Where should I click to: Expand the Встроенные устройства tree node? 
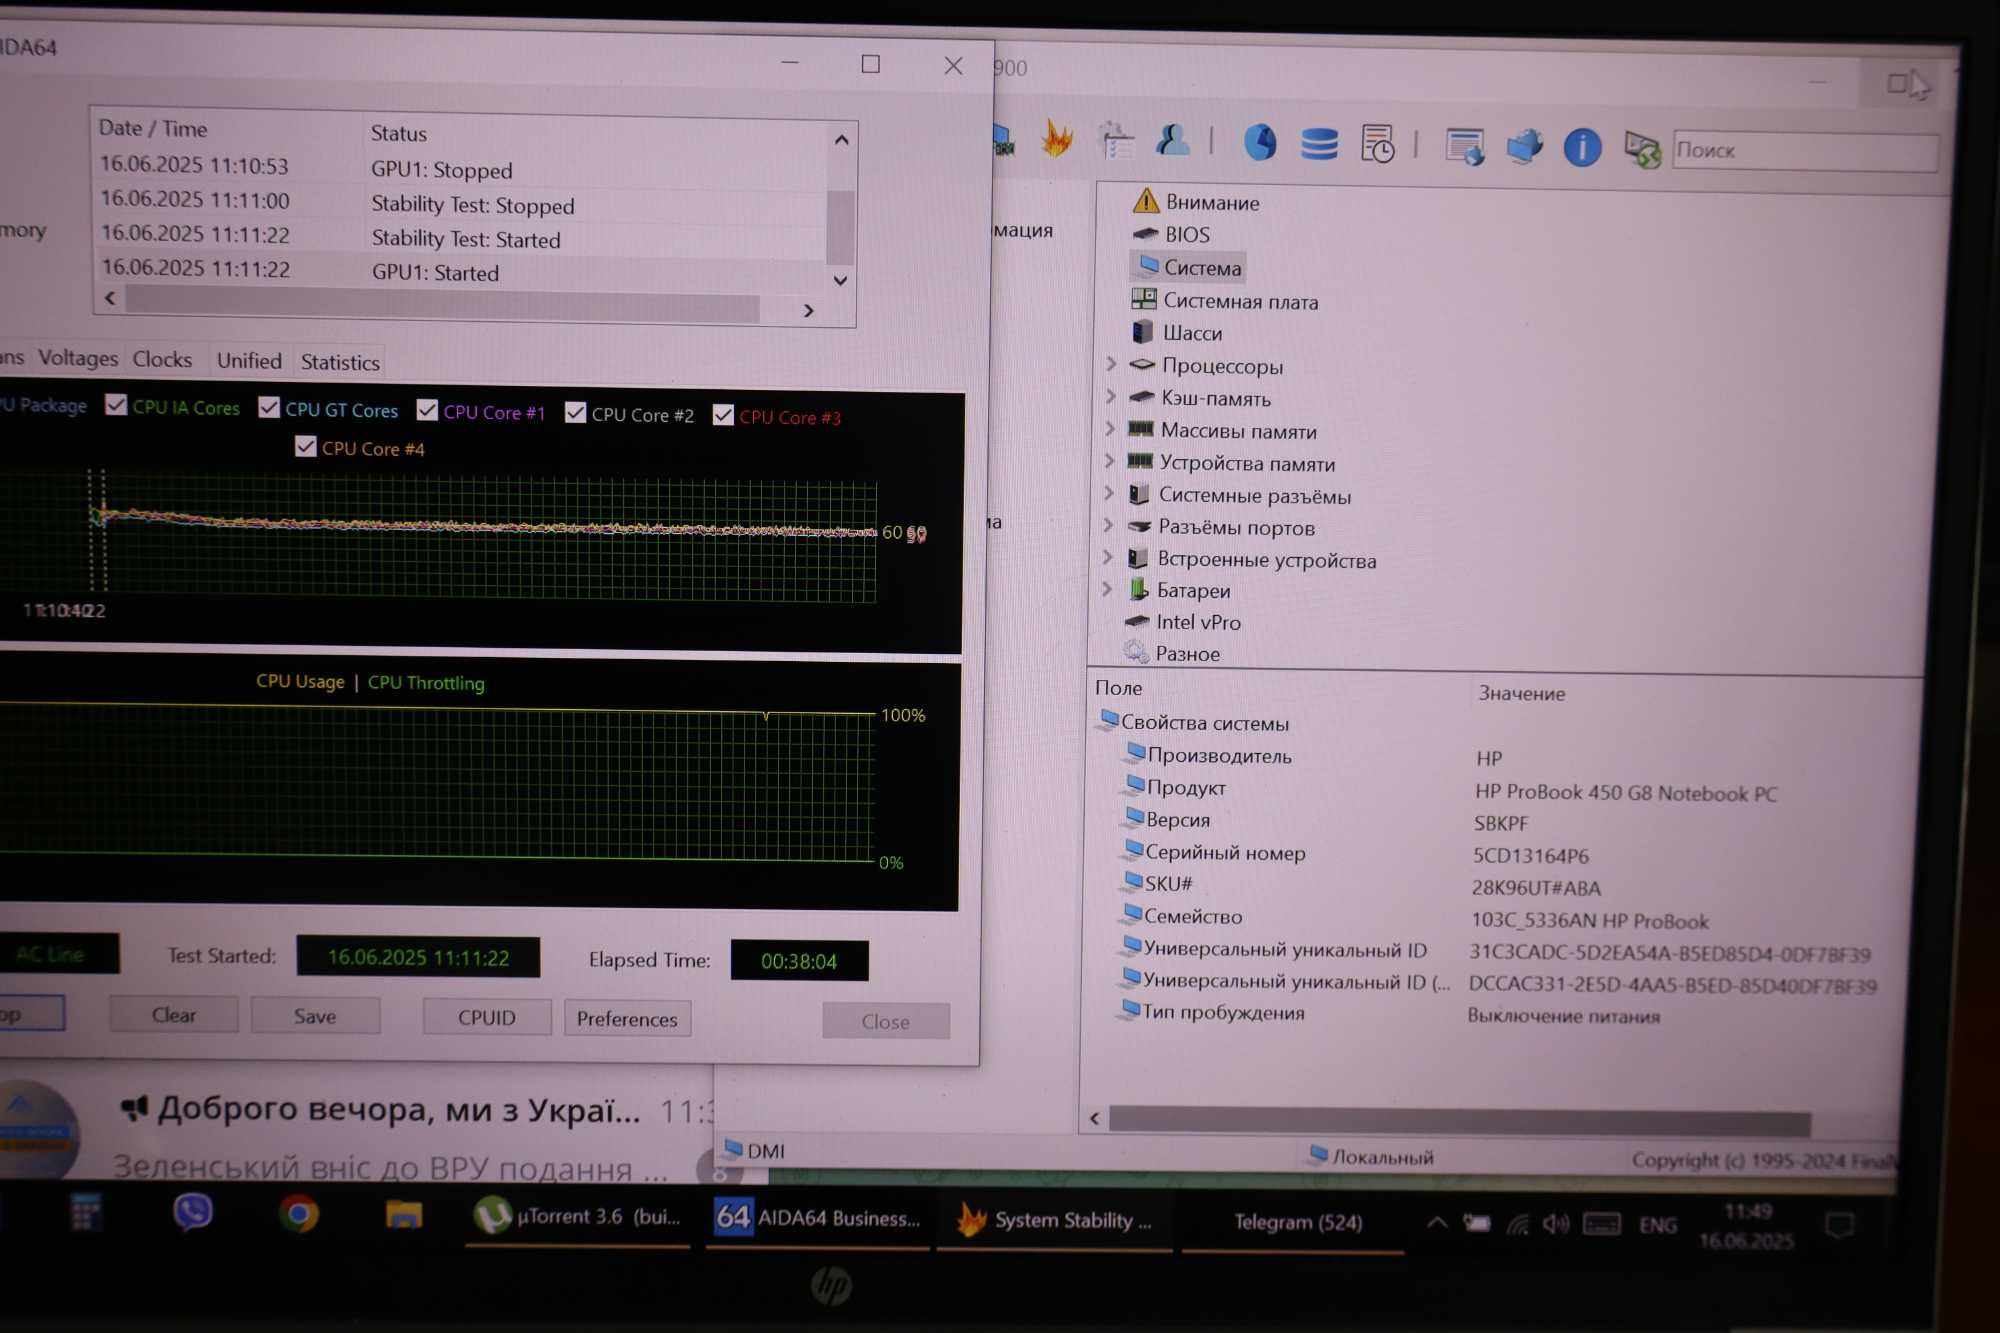[1106, 557]
